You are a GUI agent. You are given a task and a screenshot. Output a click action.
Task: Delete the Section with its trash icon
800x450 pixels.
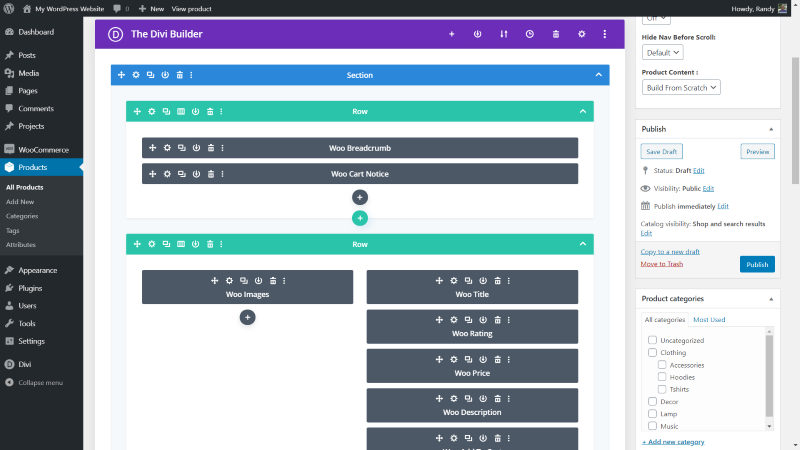click(180, 75)
